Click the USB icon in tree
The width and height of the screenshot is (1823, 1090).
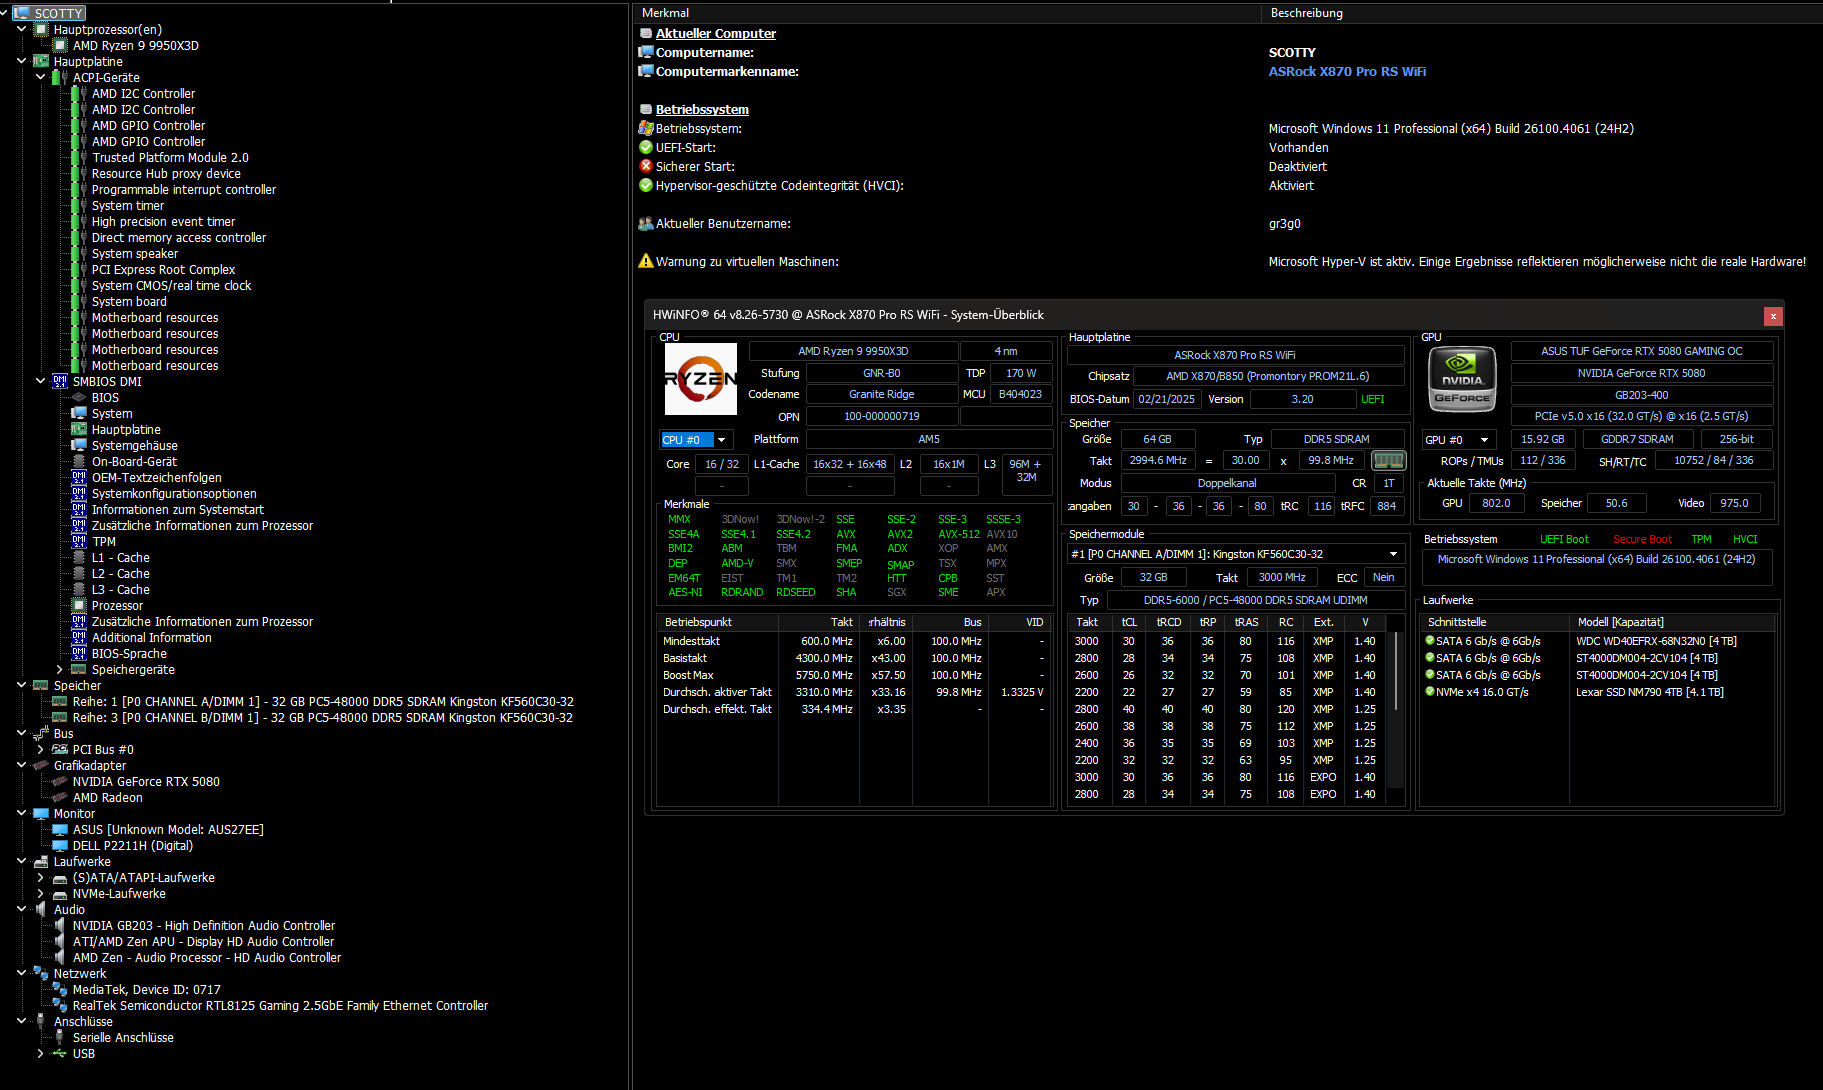click(x=60, y=1053)
